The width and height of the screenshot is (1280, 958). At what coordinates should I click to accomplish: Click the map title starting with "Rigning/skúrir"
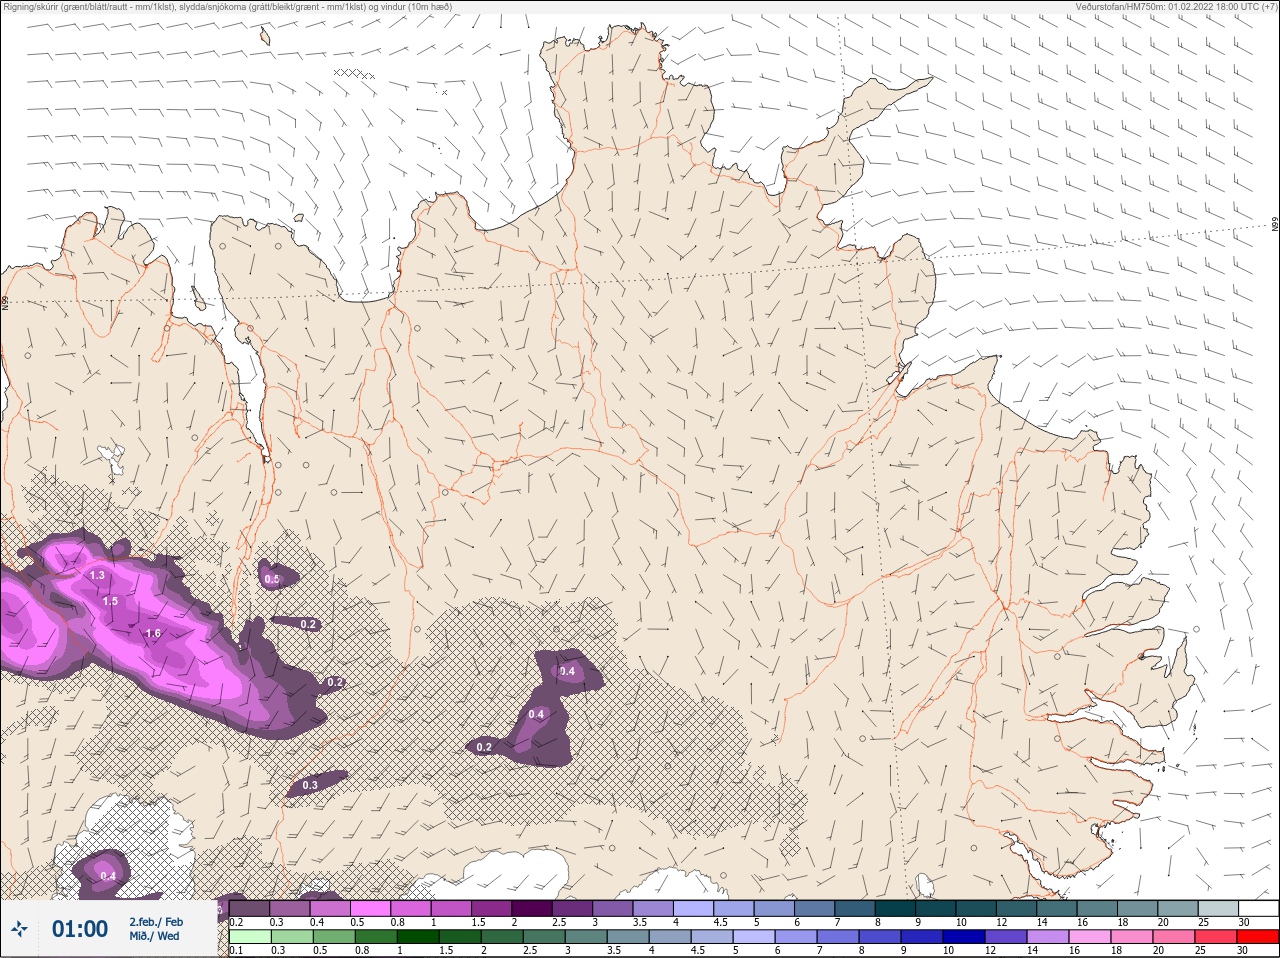(x=228, y=7)
